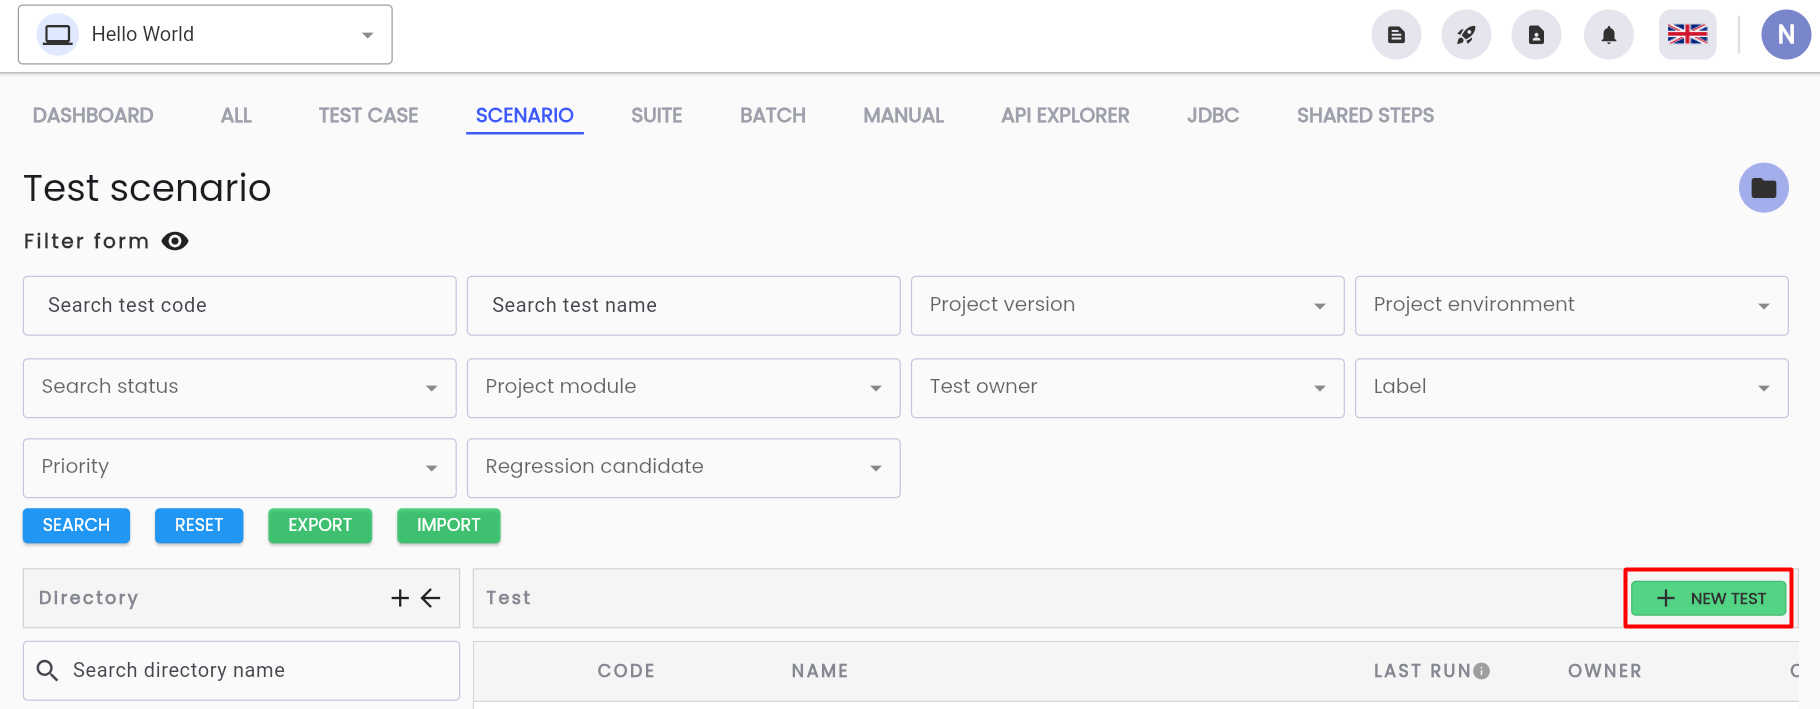Image resolution: width=1820 pixels, height=709 pixels.
Task: Switch to the Dashboard tab
Action: tap(93, 116)
